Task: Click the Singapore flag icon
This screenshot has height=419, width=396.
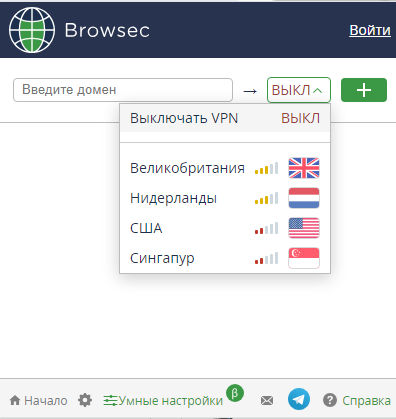Action: pyautogui.click(x=304, y=258)
